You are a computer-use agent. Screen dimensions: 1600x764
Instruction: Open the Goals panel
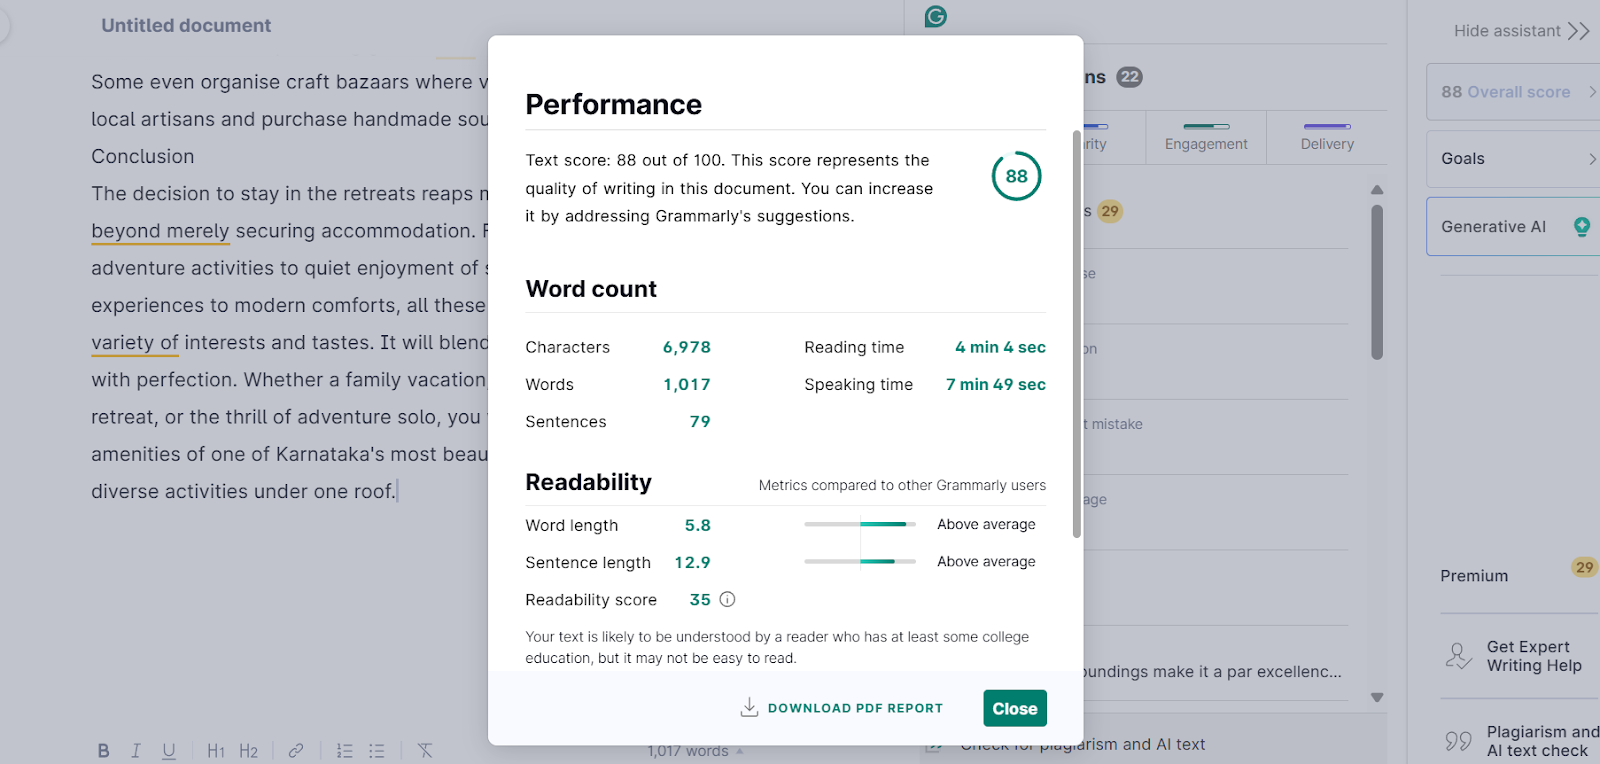(x=1513, y=159)
